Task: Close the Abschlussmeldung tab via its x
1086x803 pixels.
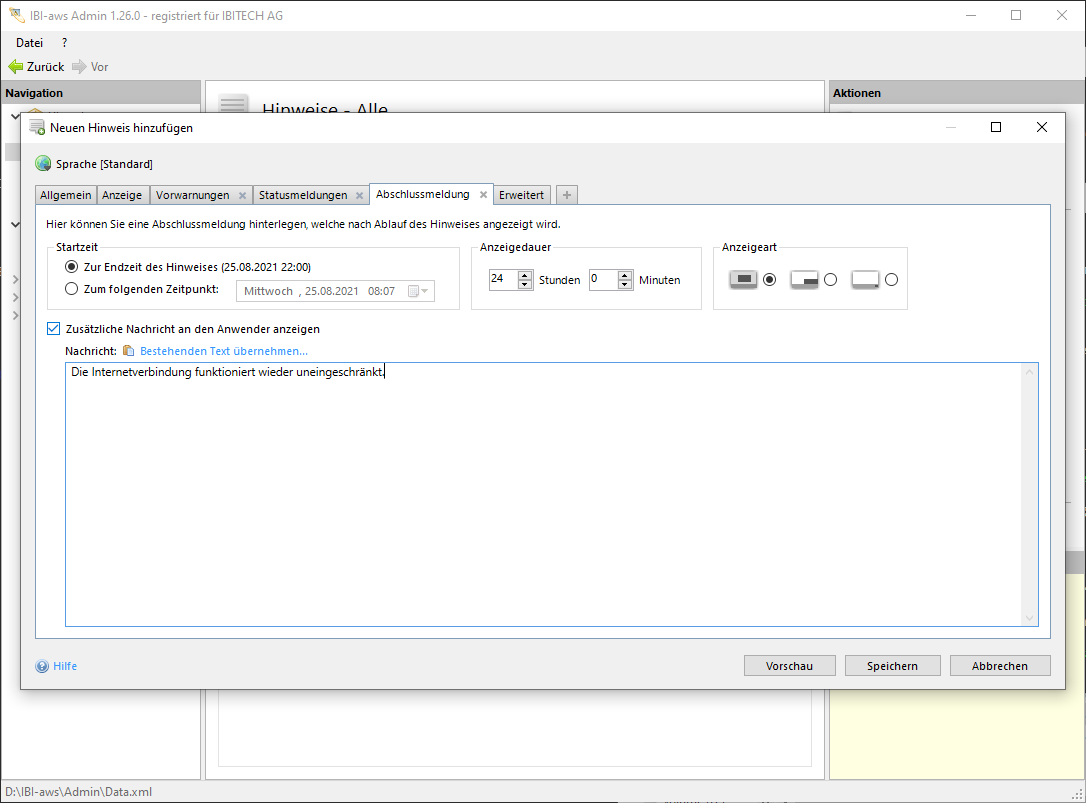Action: [x=483, y=195]
